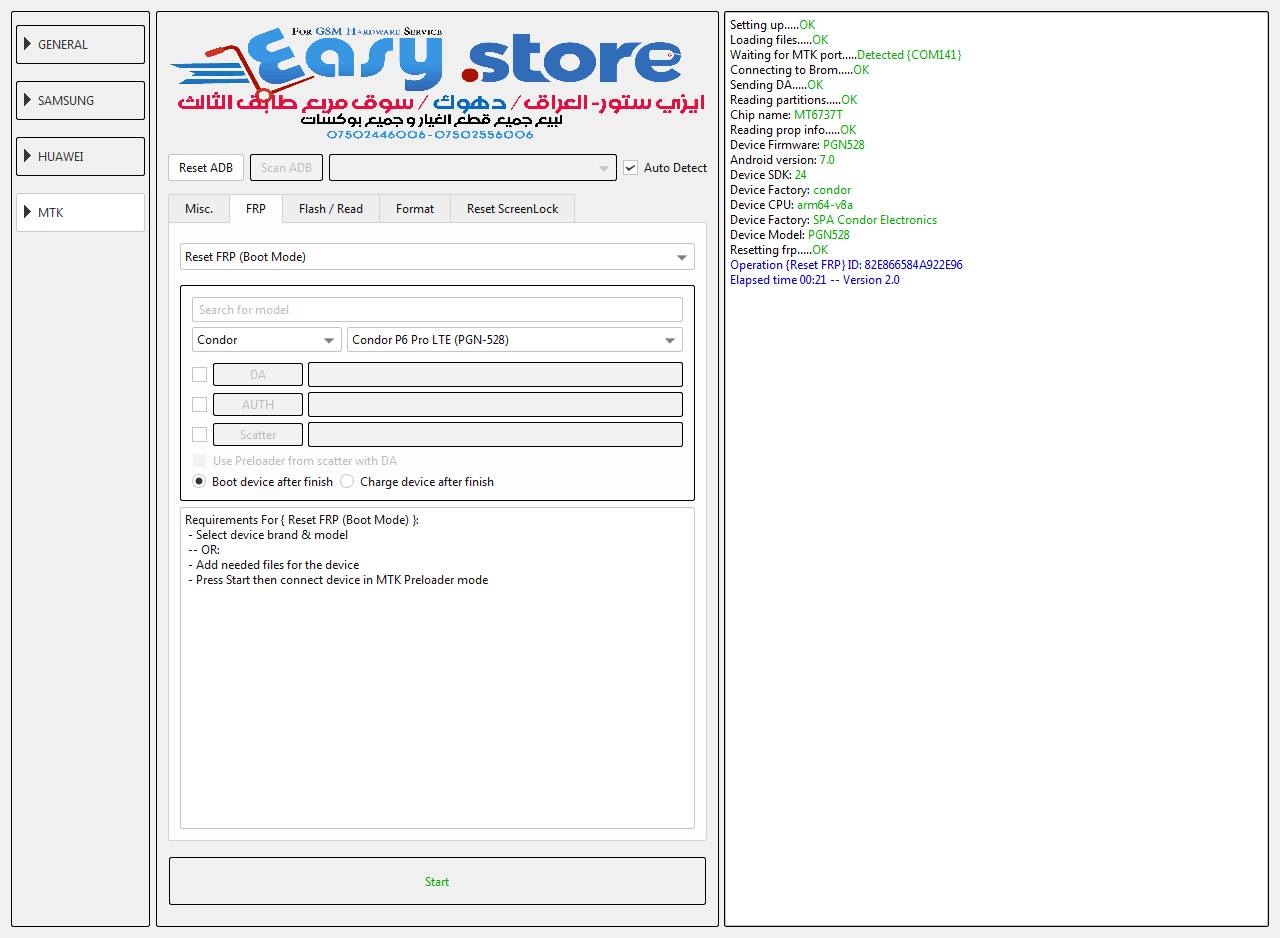Viewport: 1280px width, 938px height.
Task: Click the Resetting frp OK log line
Action: point(779,250)
